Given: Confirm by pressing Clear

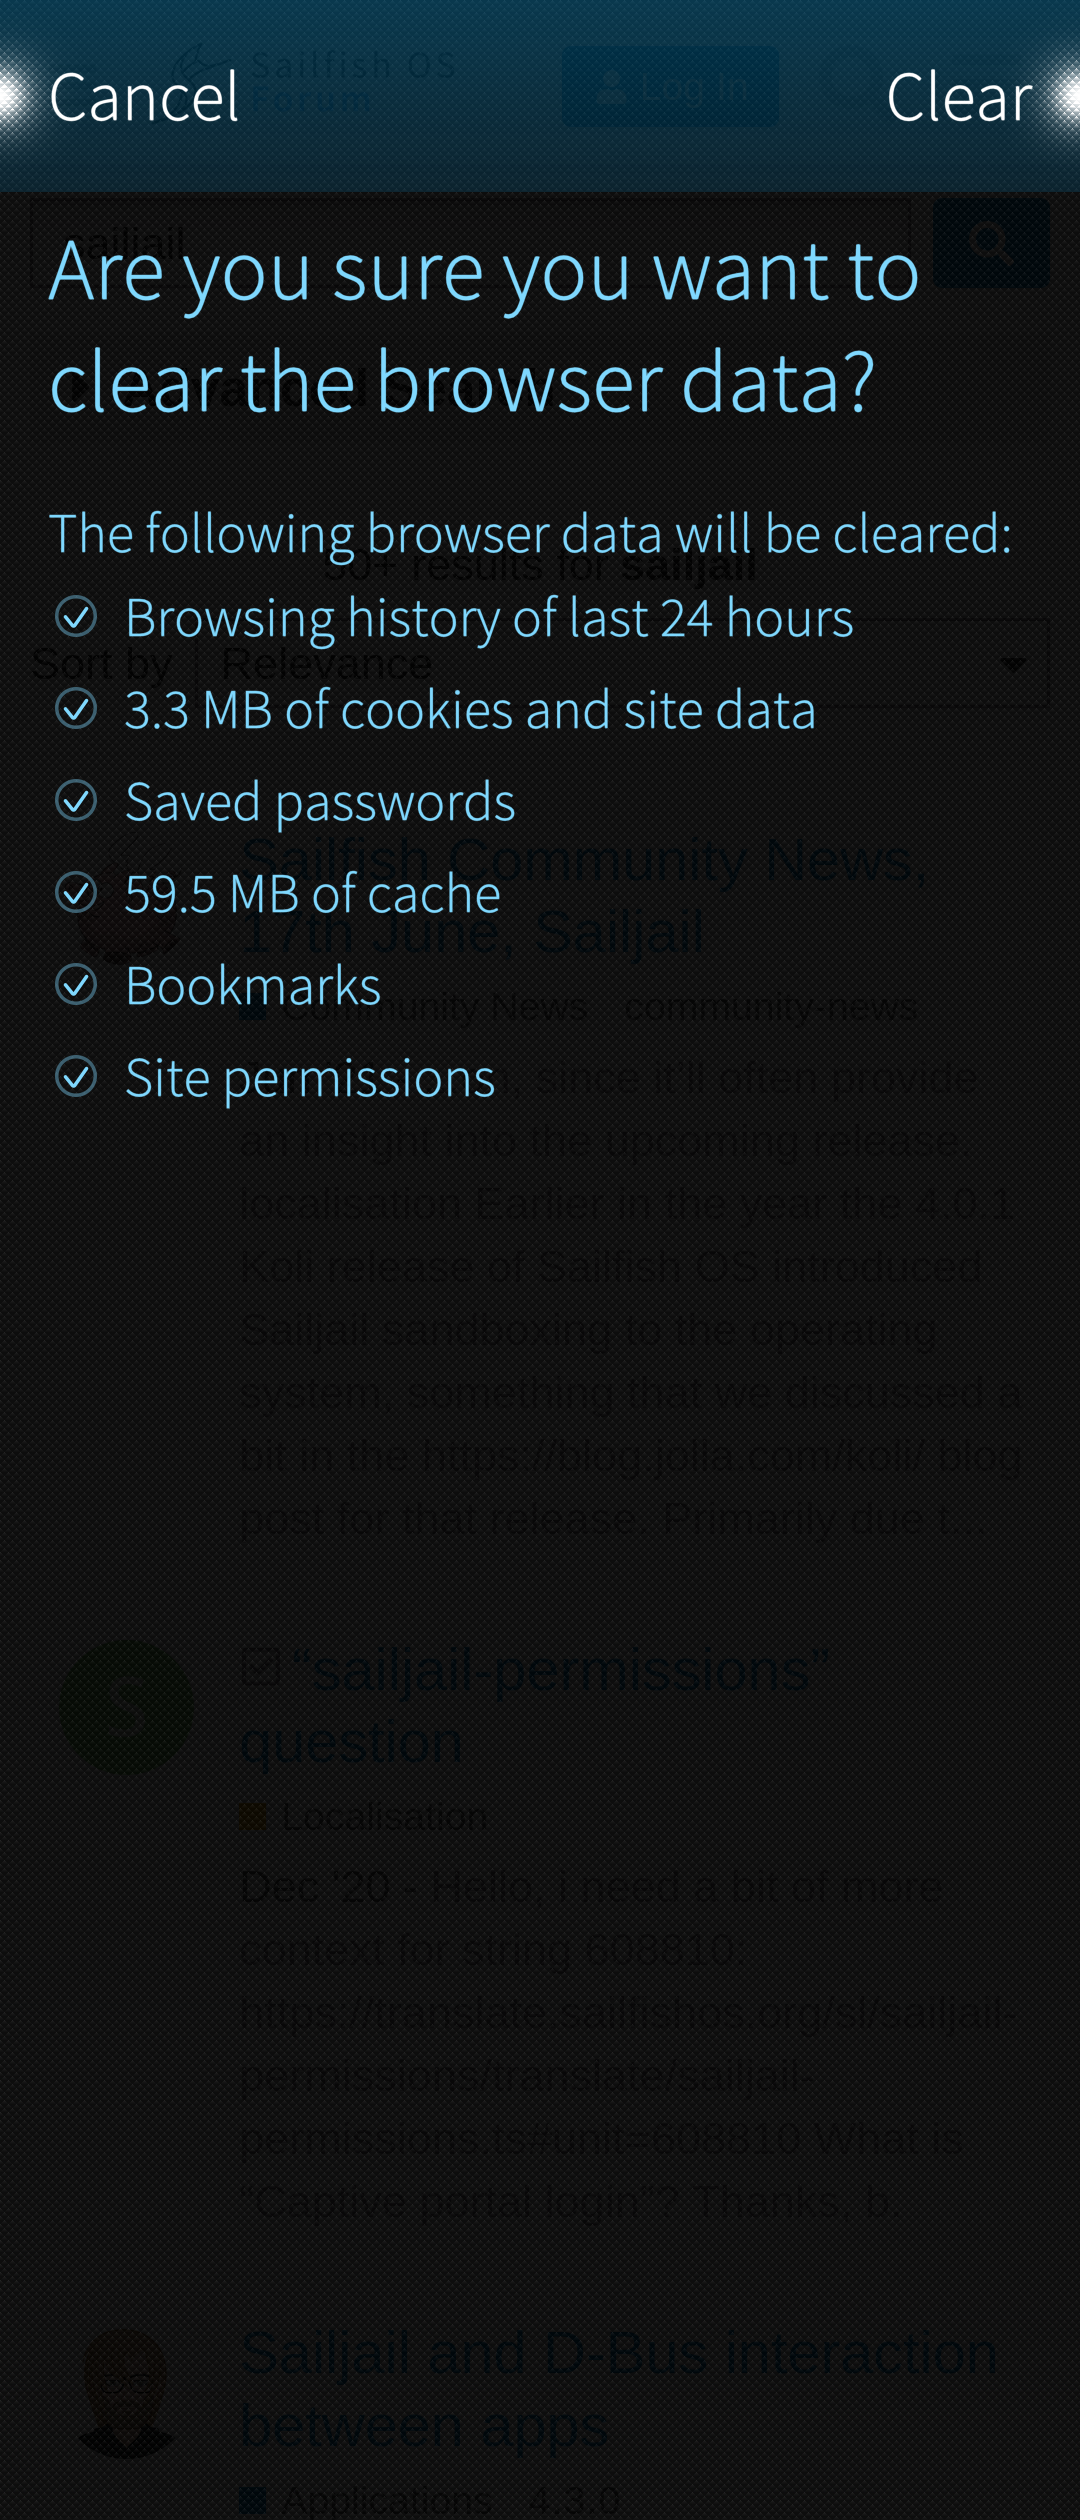Looking at the screenshot, I should click(958, 98).
